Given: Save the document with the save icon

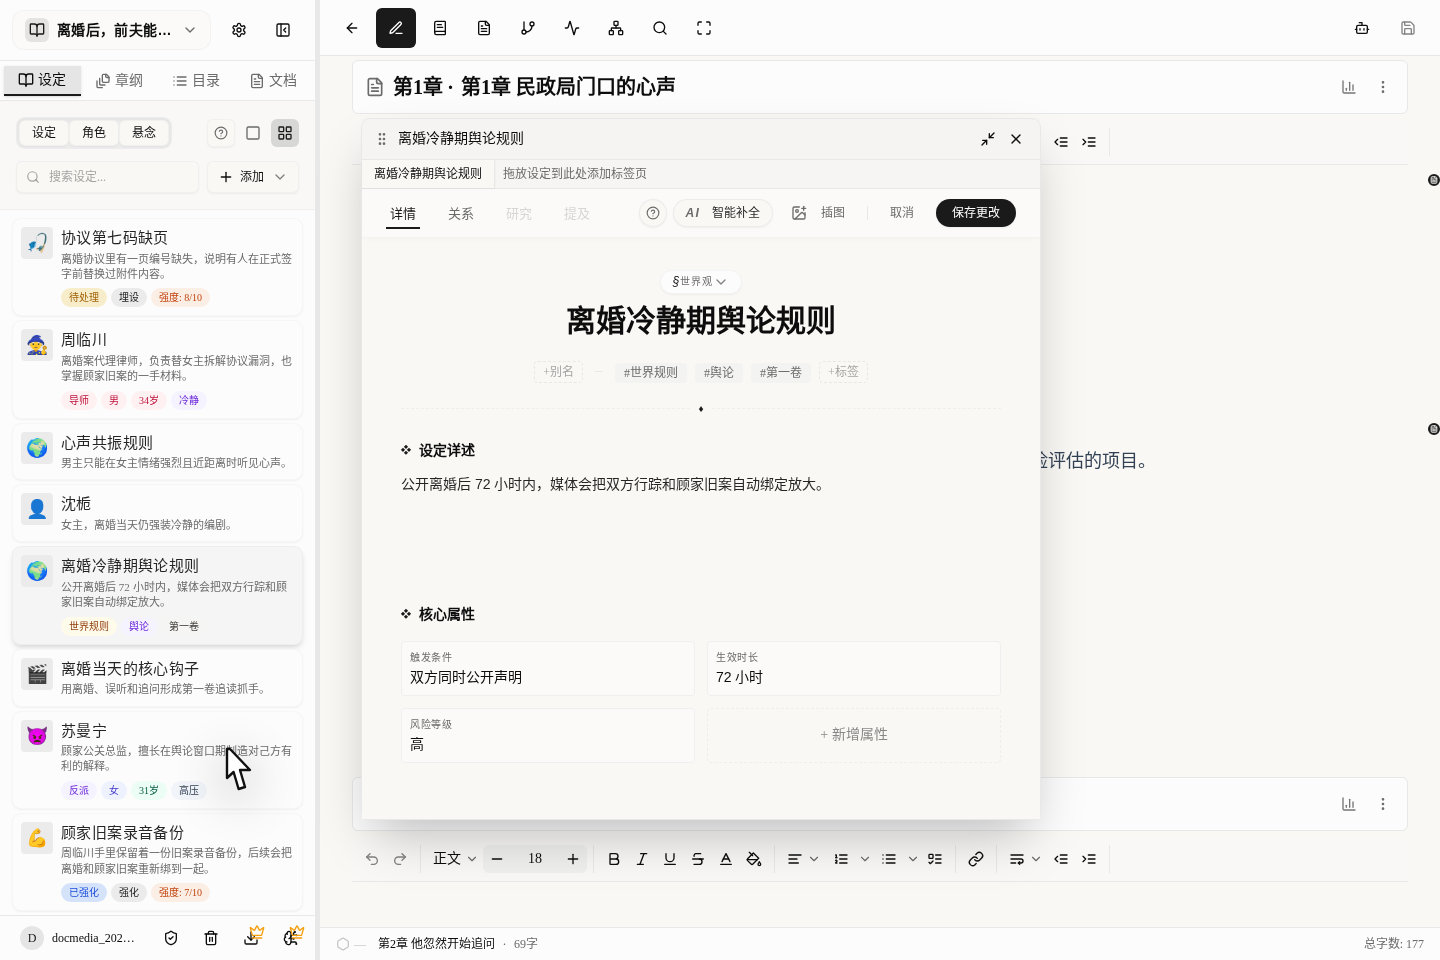Looking at the screenshot, I should [1408, 28].
